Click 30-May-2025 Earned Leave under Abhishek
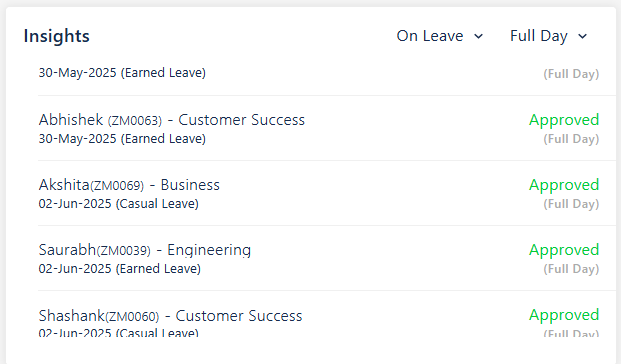 pyautogui.click(x=122, y=139)
